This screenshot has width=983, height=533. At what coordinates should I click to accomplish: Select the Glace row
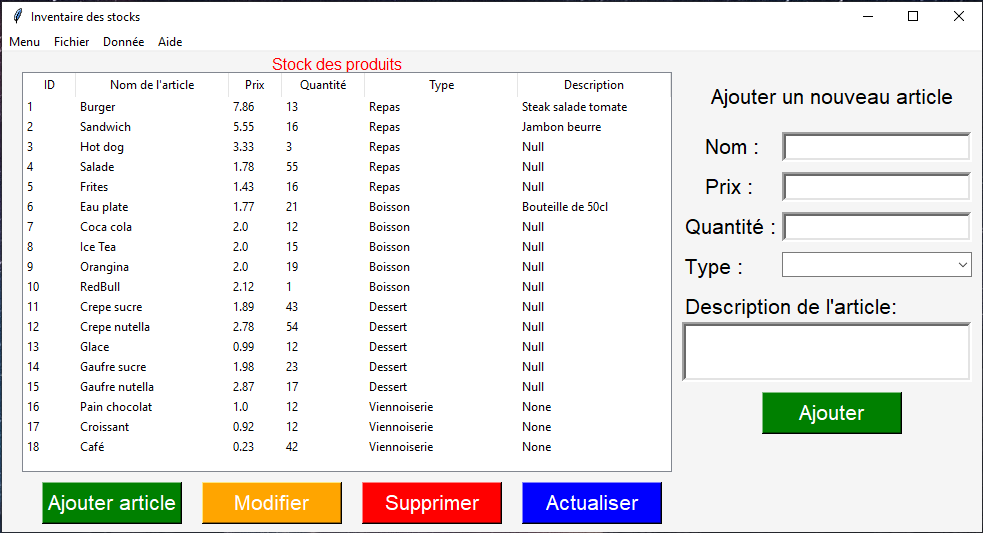click(347, 347)
